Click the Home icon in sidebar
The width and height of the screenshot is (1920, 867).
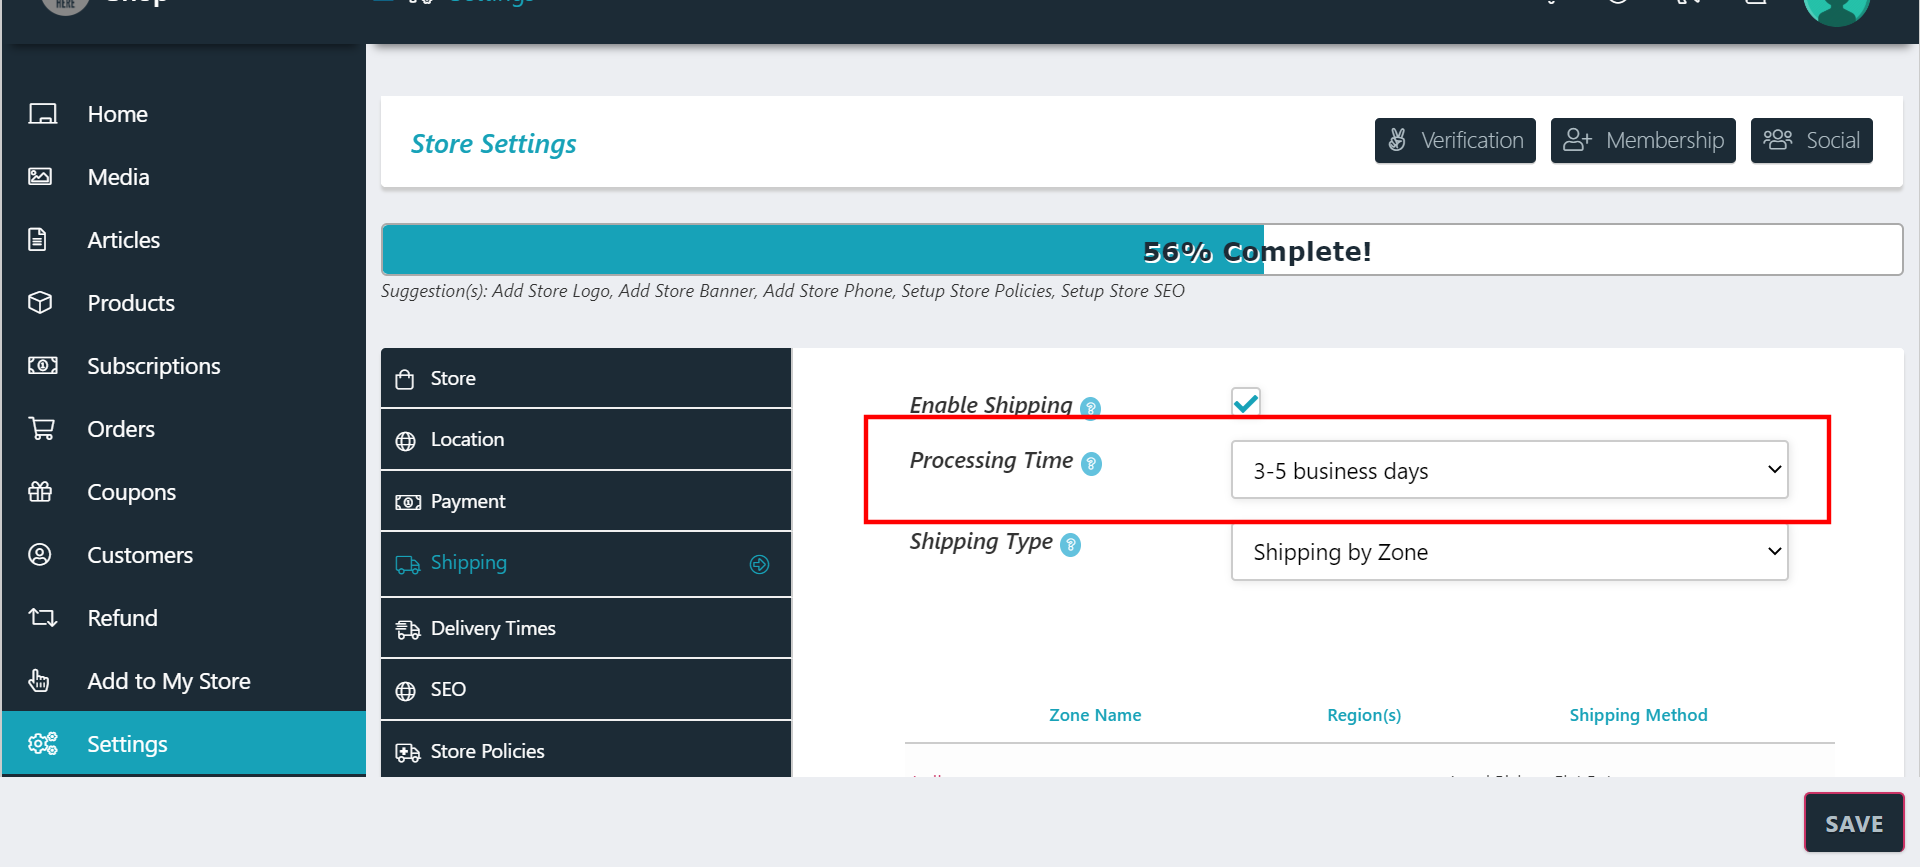pyautogui.click(x=42, y=114)
